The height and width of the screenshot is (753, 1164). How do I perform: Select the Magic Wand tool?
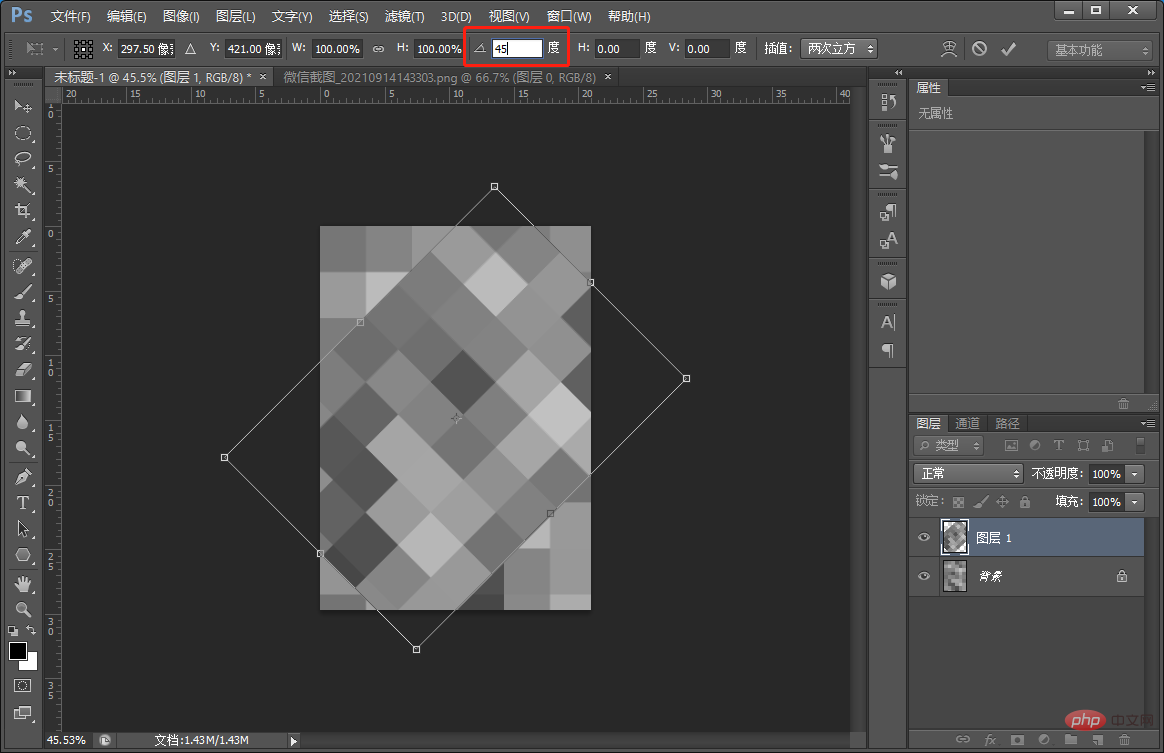[x=23, y=184]
